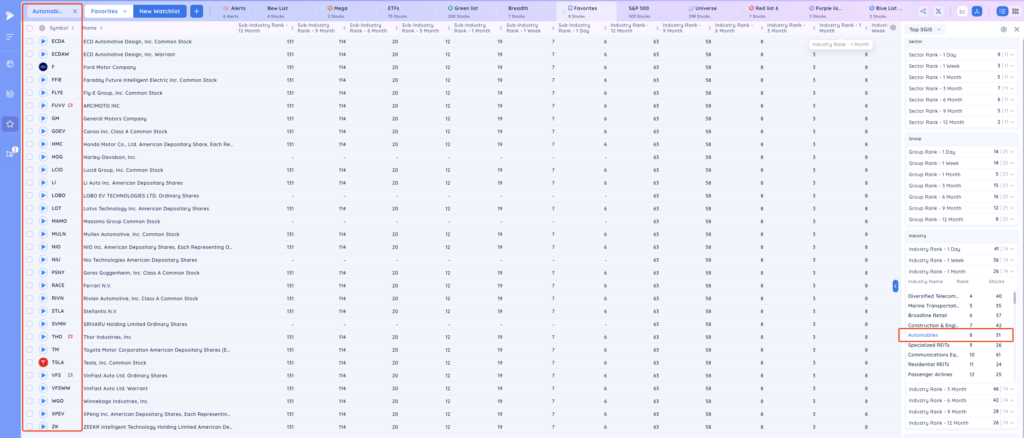Switch to the Red list 6 tab
Viewport: 1024px width, 438px height.
click(763, 11)
